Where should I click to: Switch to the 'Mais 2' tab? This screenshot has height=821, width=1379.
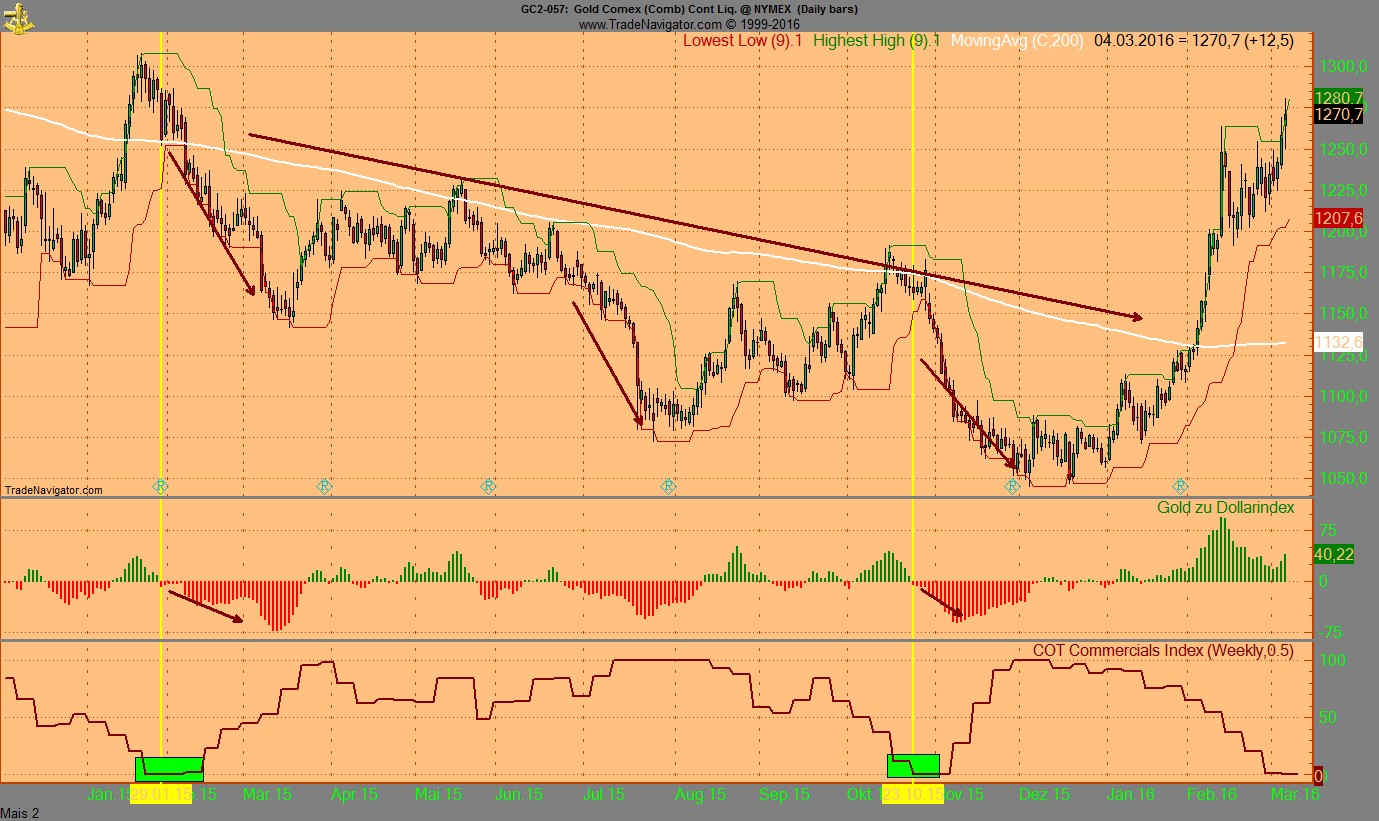[20, 813]
